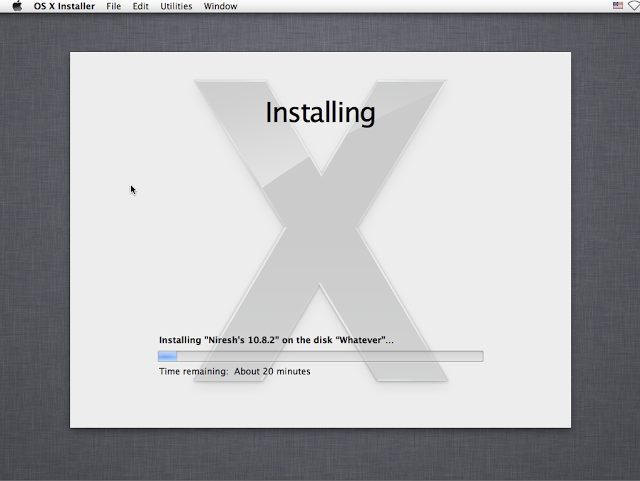
Task: Click the US flag input source icon
Action: pyautogui.click(x=619, y=6)
